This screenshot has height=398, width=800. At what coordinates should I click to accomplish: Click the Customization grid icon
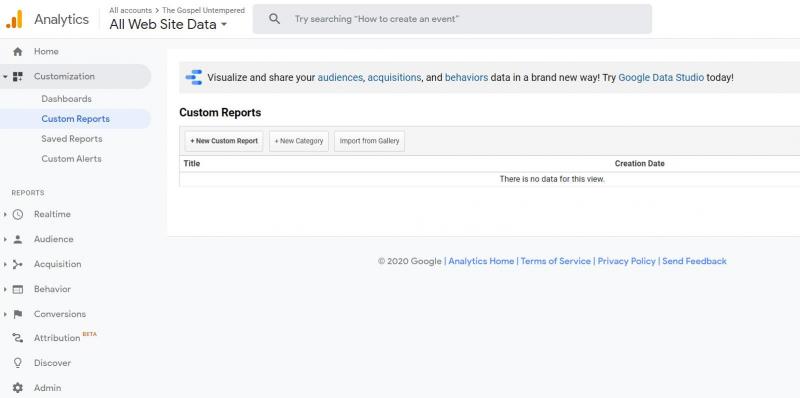pos(18,77)
